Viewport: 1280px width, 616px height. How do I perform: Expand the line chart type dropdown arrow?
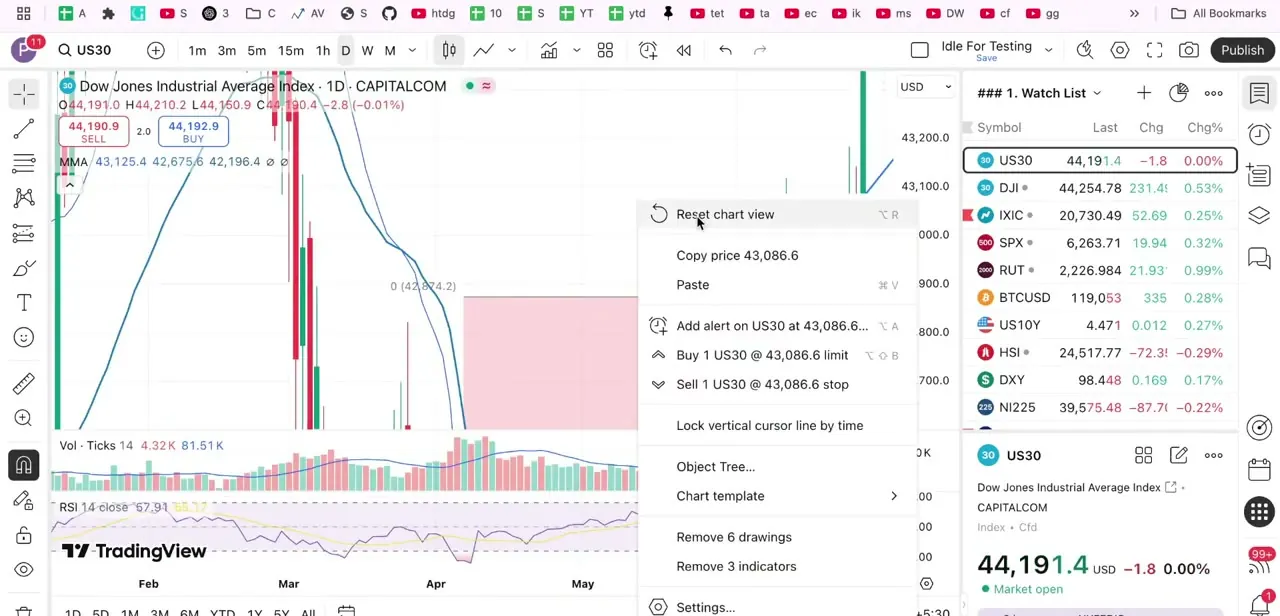512,50
